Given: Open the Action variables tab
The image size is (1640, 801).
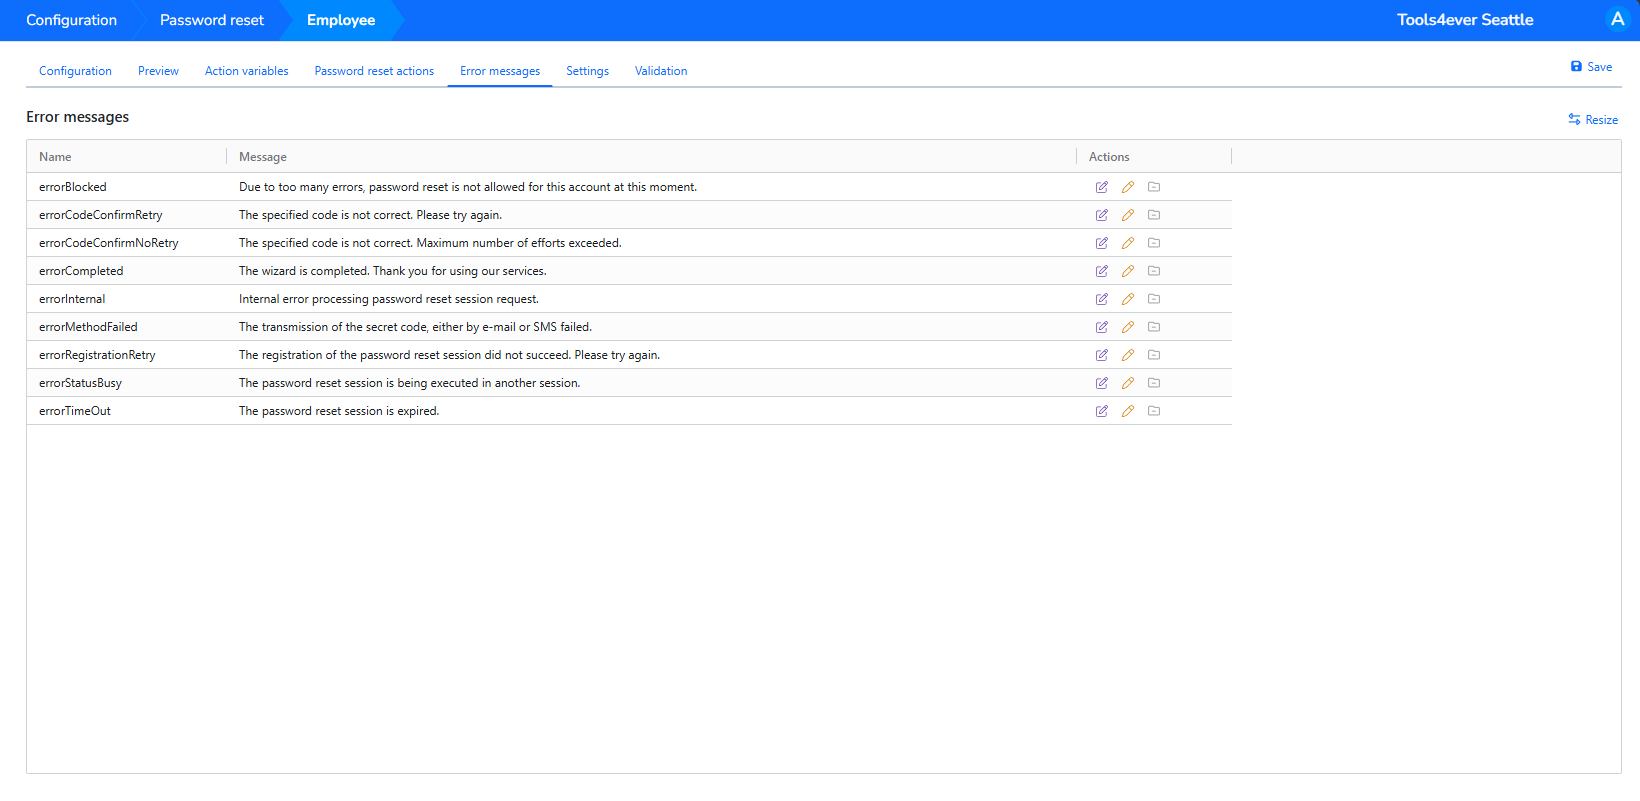Looking at the screenshot, I should (246, 71).
